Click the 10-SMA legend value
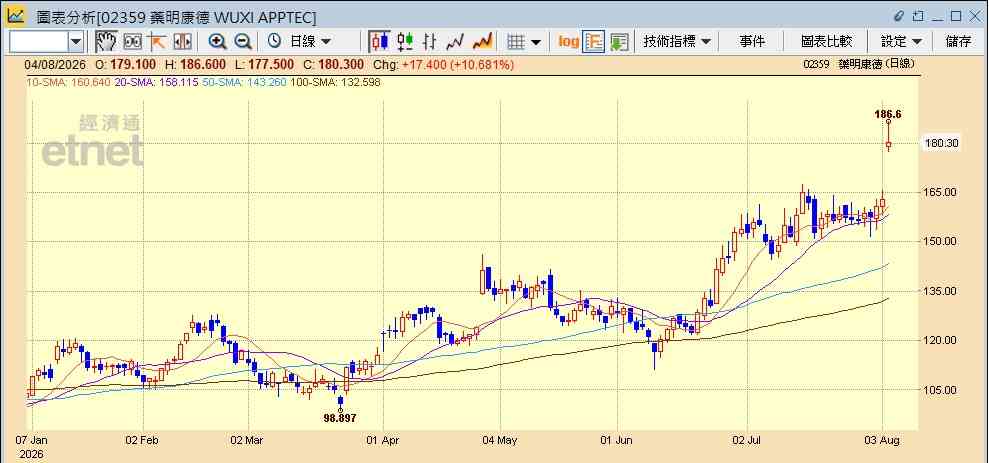Viewport: 989px width, 463px height. 68,82
